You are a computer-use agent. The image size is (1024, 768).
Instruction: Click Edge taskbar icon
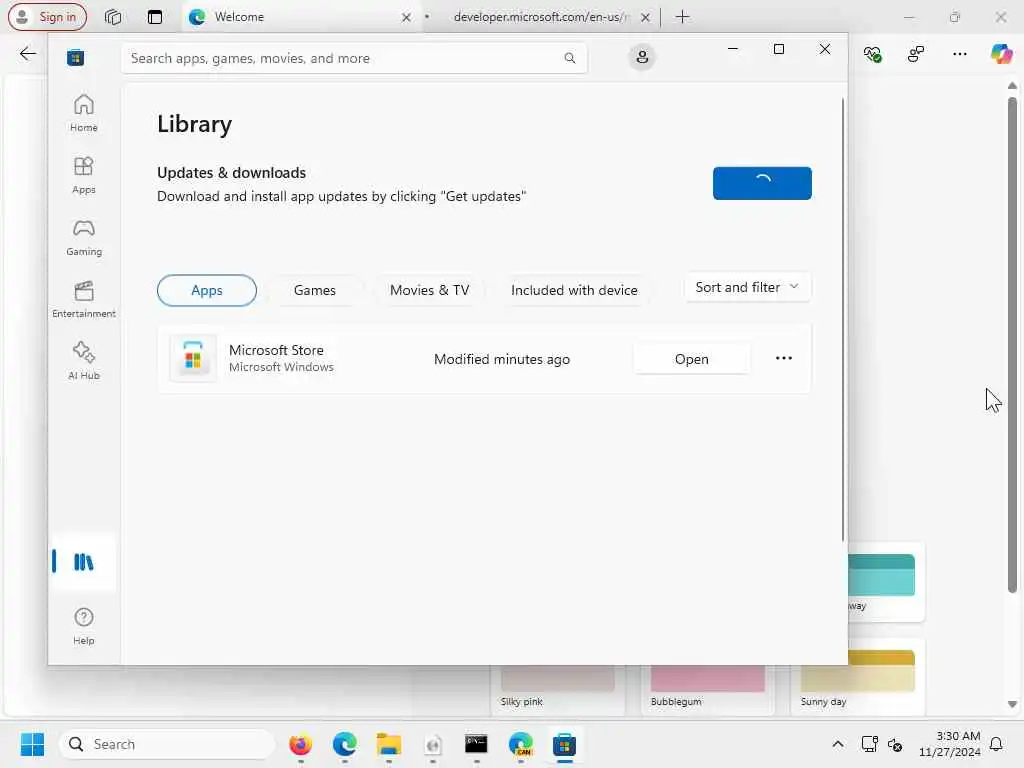click(344, 744)
